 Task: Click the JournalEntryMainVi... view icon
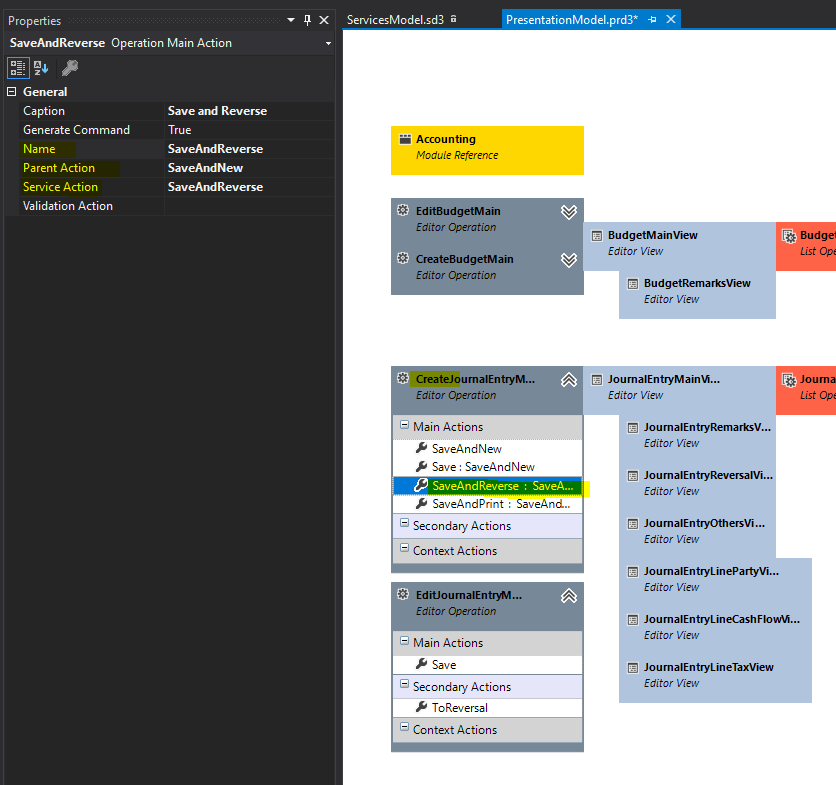(597, 380)
